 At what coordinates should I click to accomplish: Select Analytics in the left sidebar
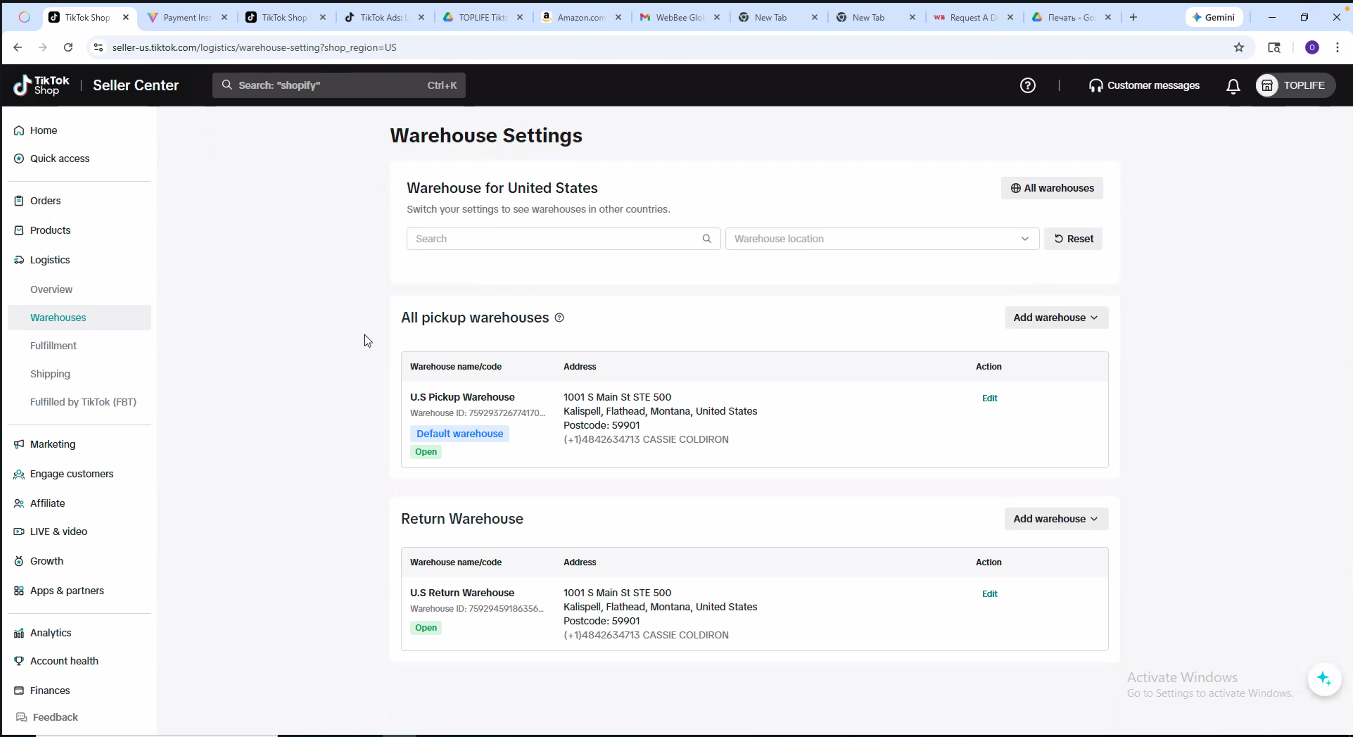pos(50,633)
